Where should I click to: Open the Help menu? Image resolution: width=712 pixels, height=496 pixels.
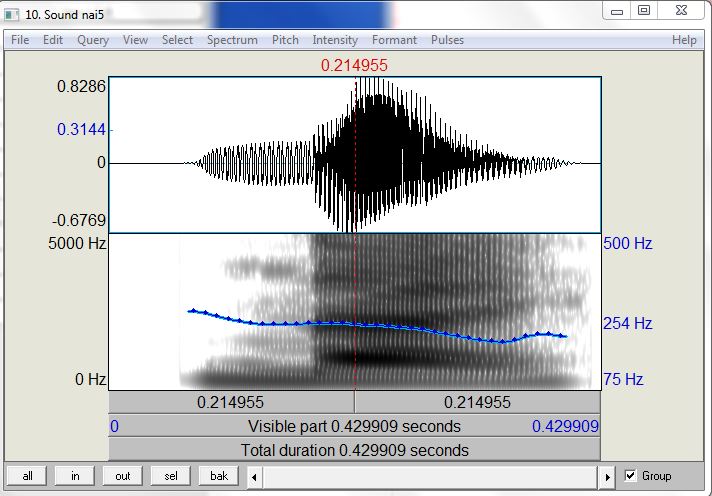click(684, 40)
